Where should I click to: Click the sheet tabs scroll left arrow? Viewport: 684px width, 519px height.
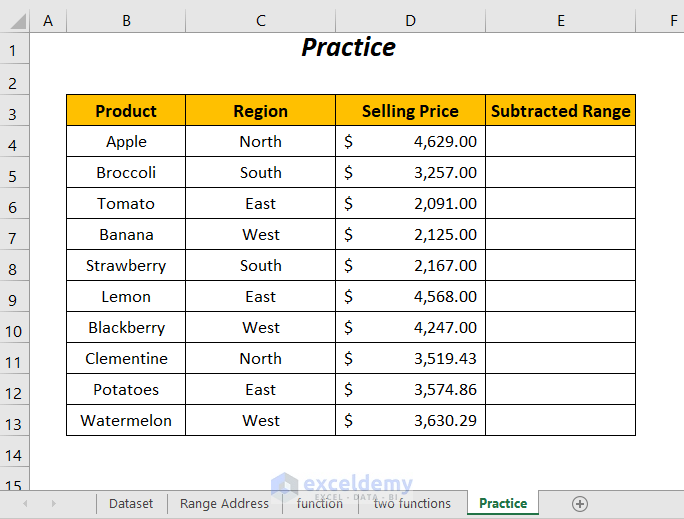click(x=24, y=503)
